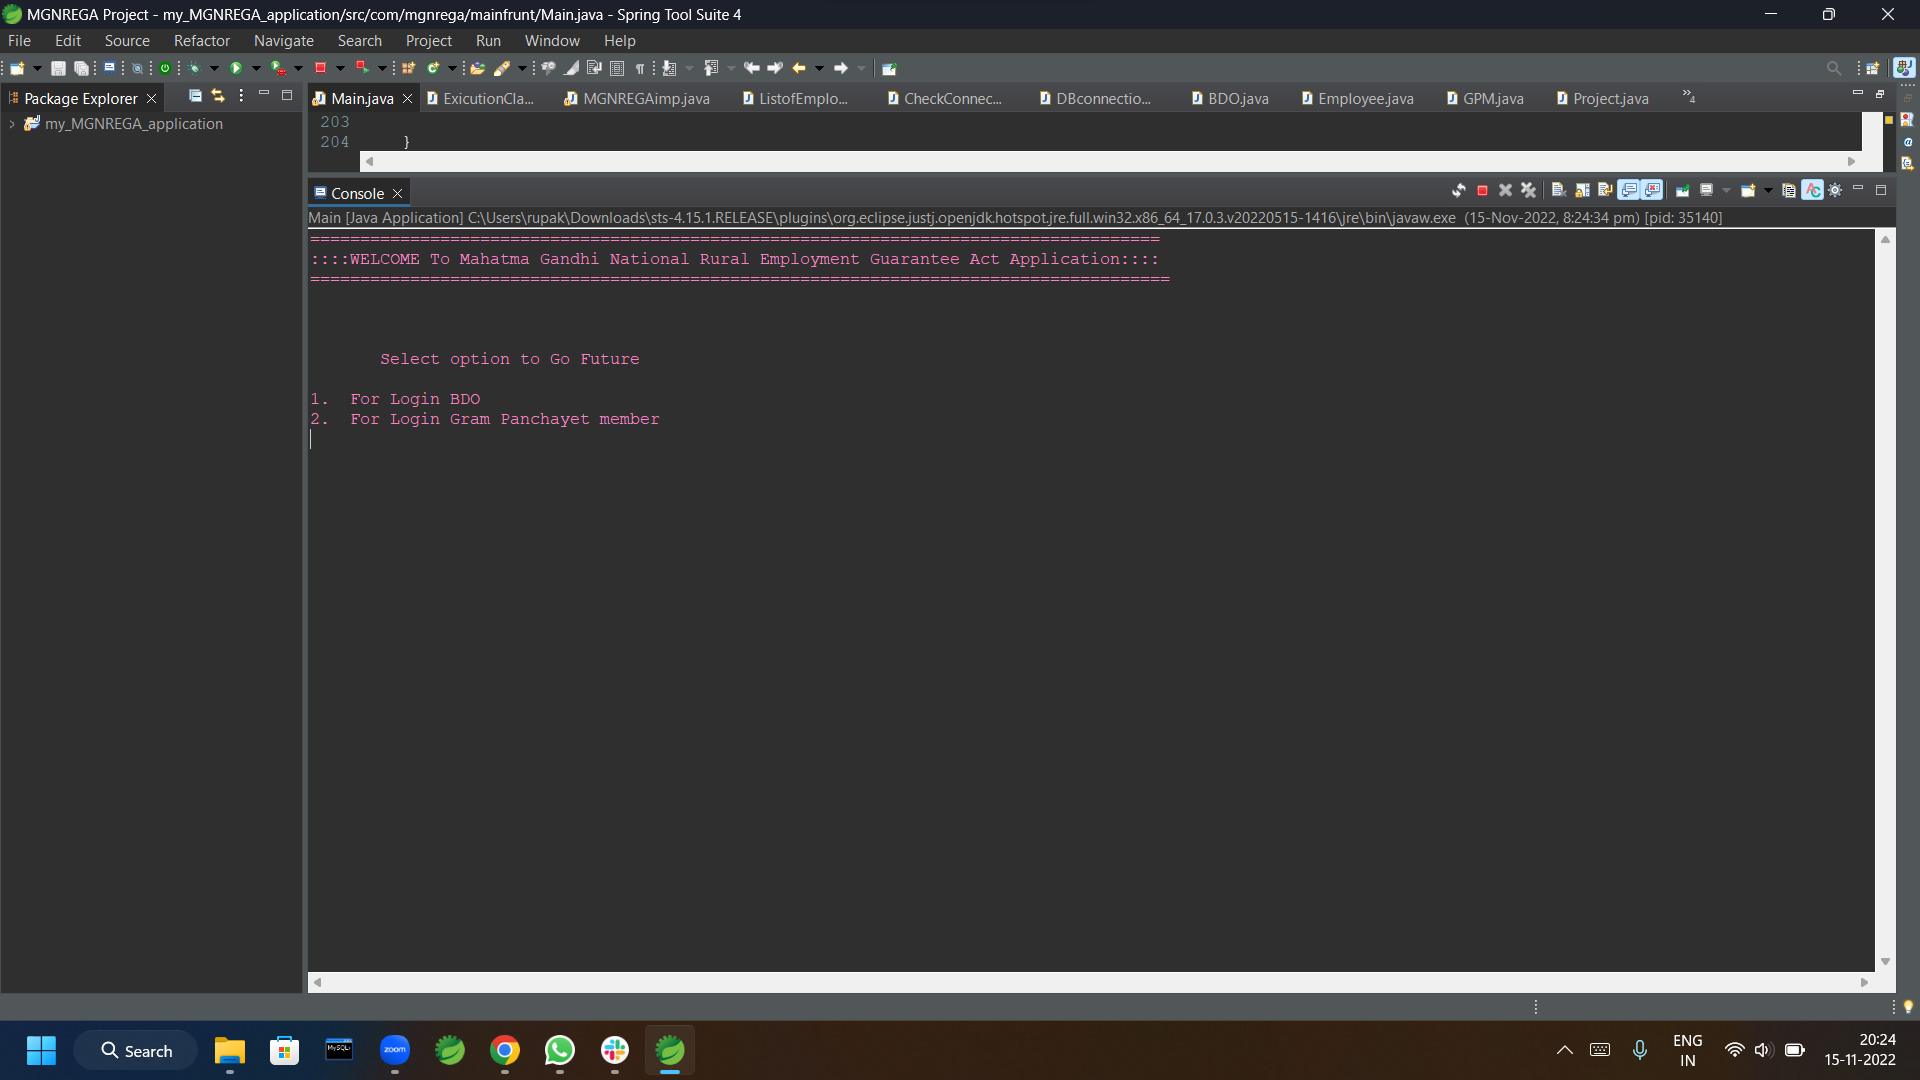
Task: Click Link with Editor in Package Explorer
Action: pyautogui.click(x=218, y=96)
